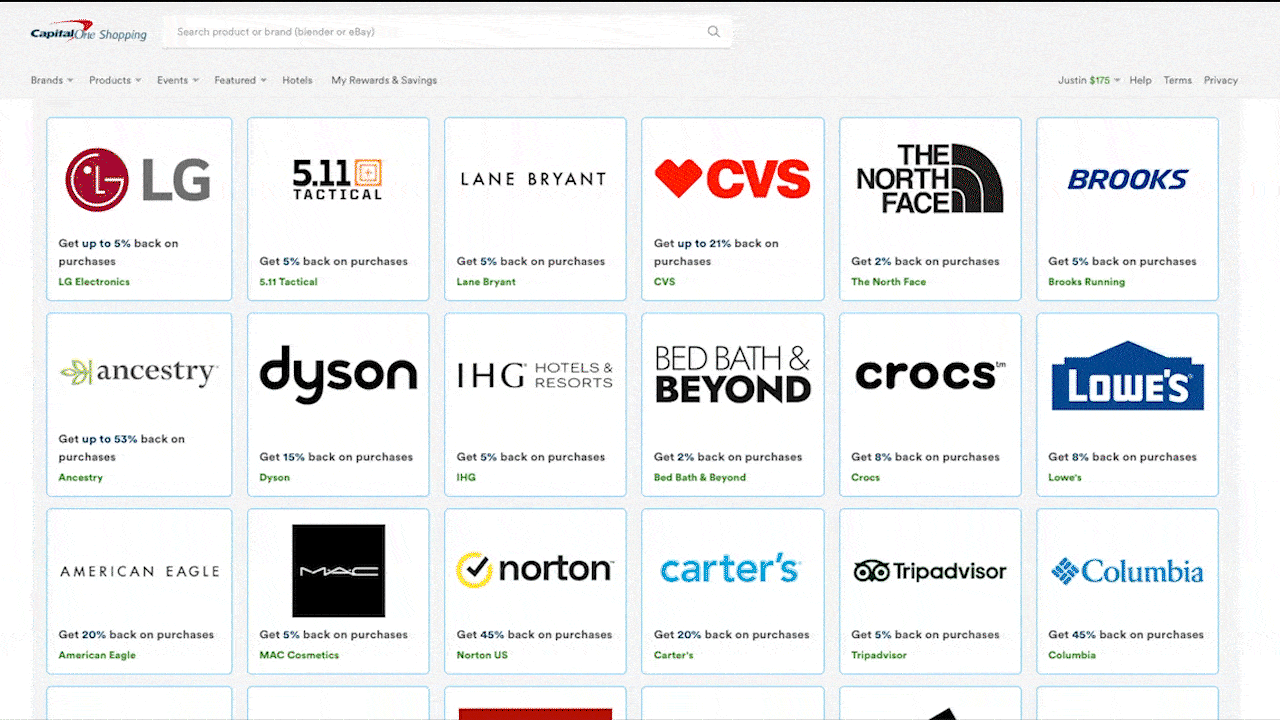The width and height of the screenshot is (1280, 720).
Task: Go to the Hotels menu item
Action: (297, 80)
